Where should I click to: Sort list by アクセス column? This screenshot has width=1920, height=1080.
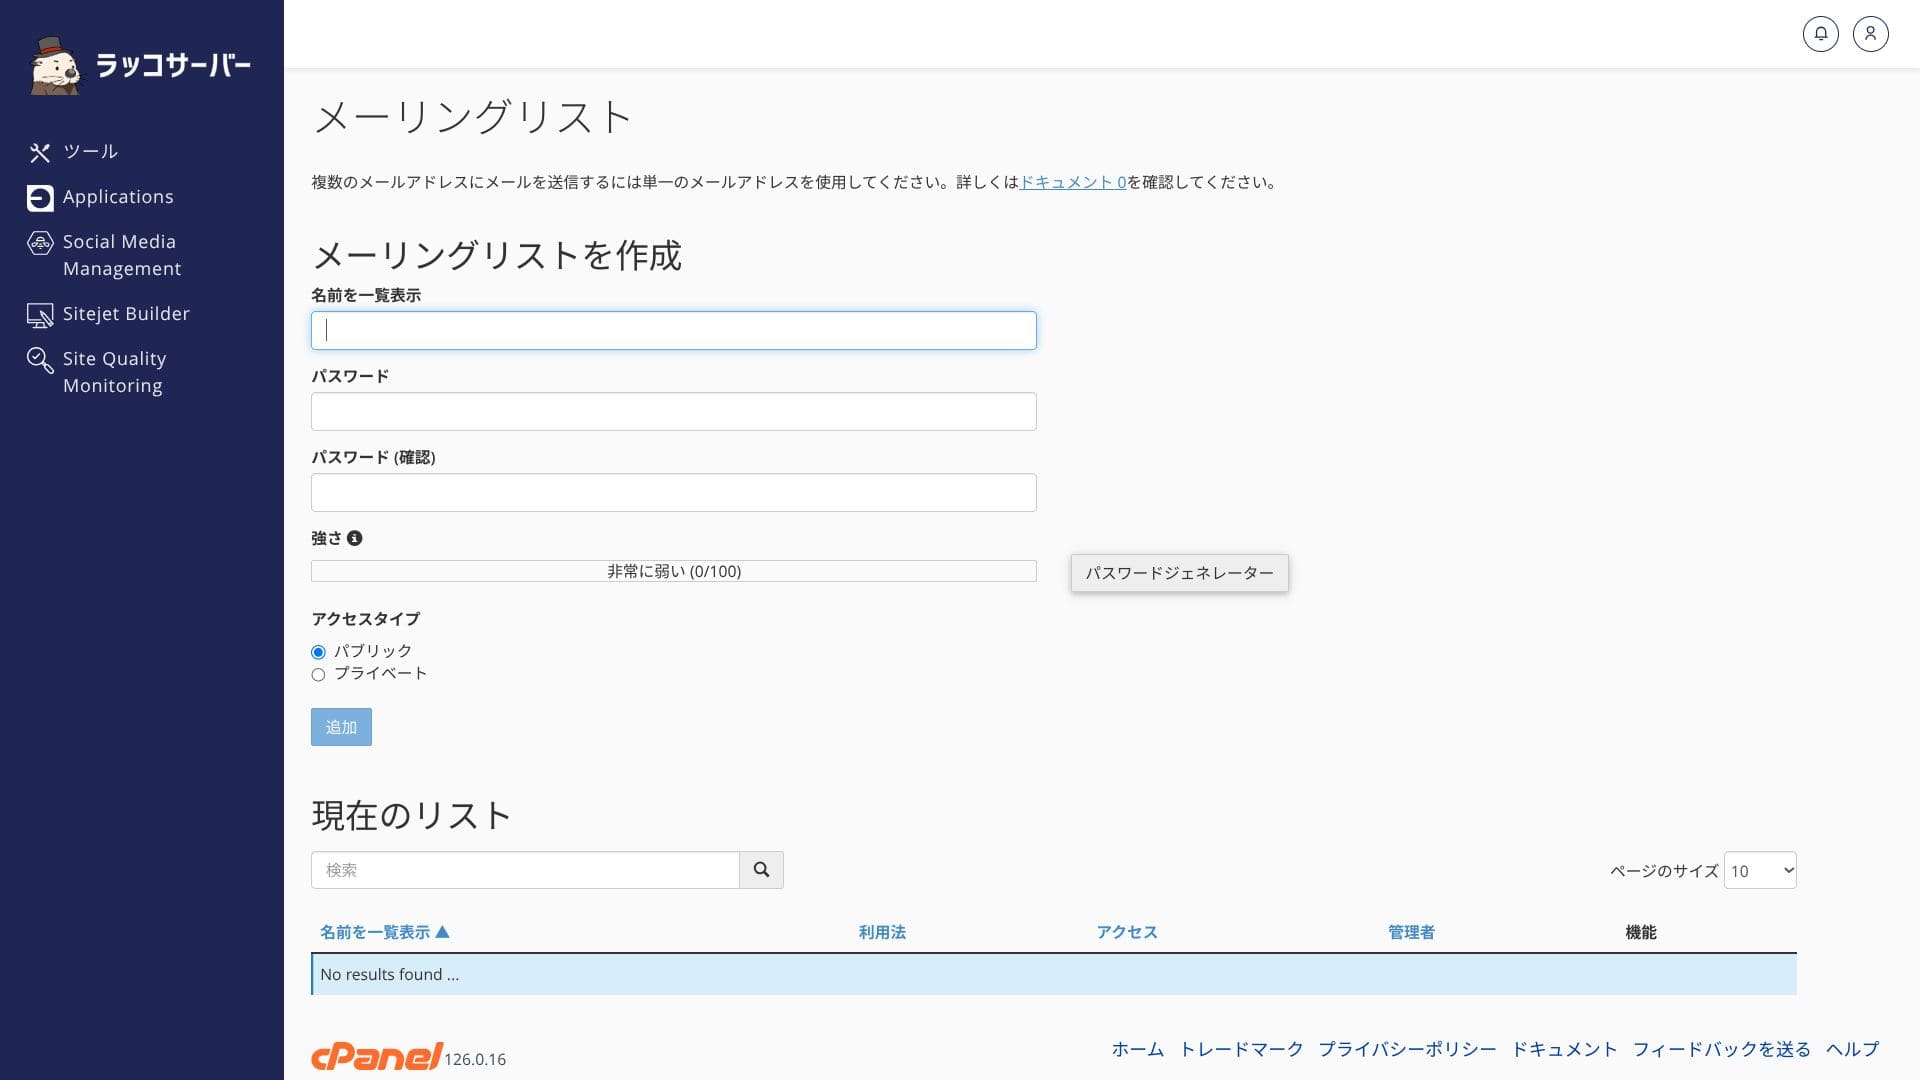coord(1126,932)
